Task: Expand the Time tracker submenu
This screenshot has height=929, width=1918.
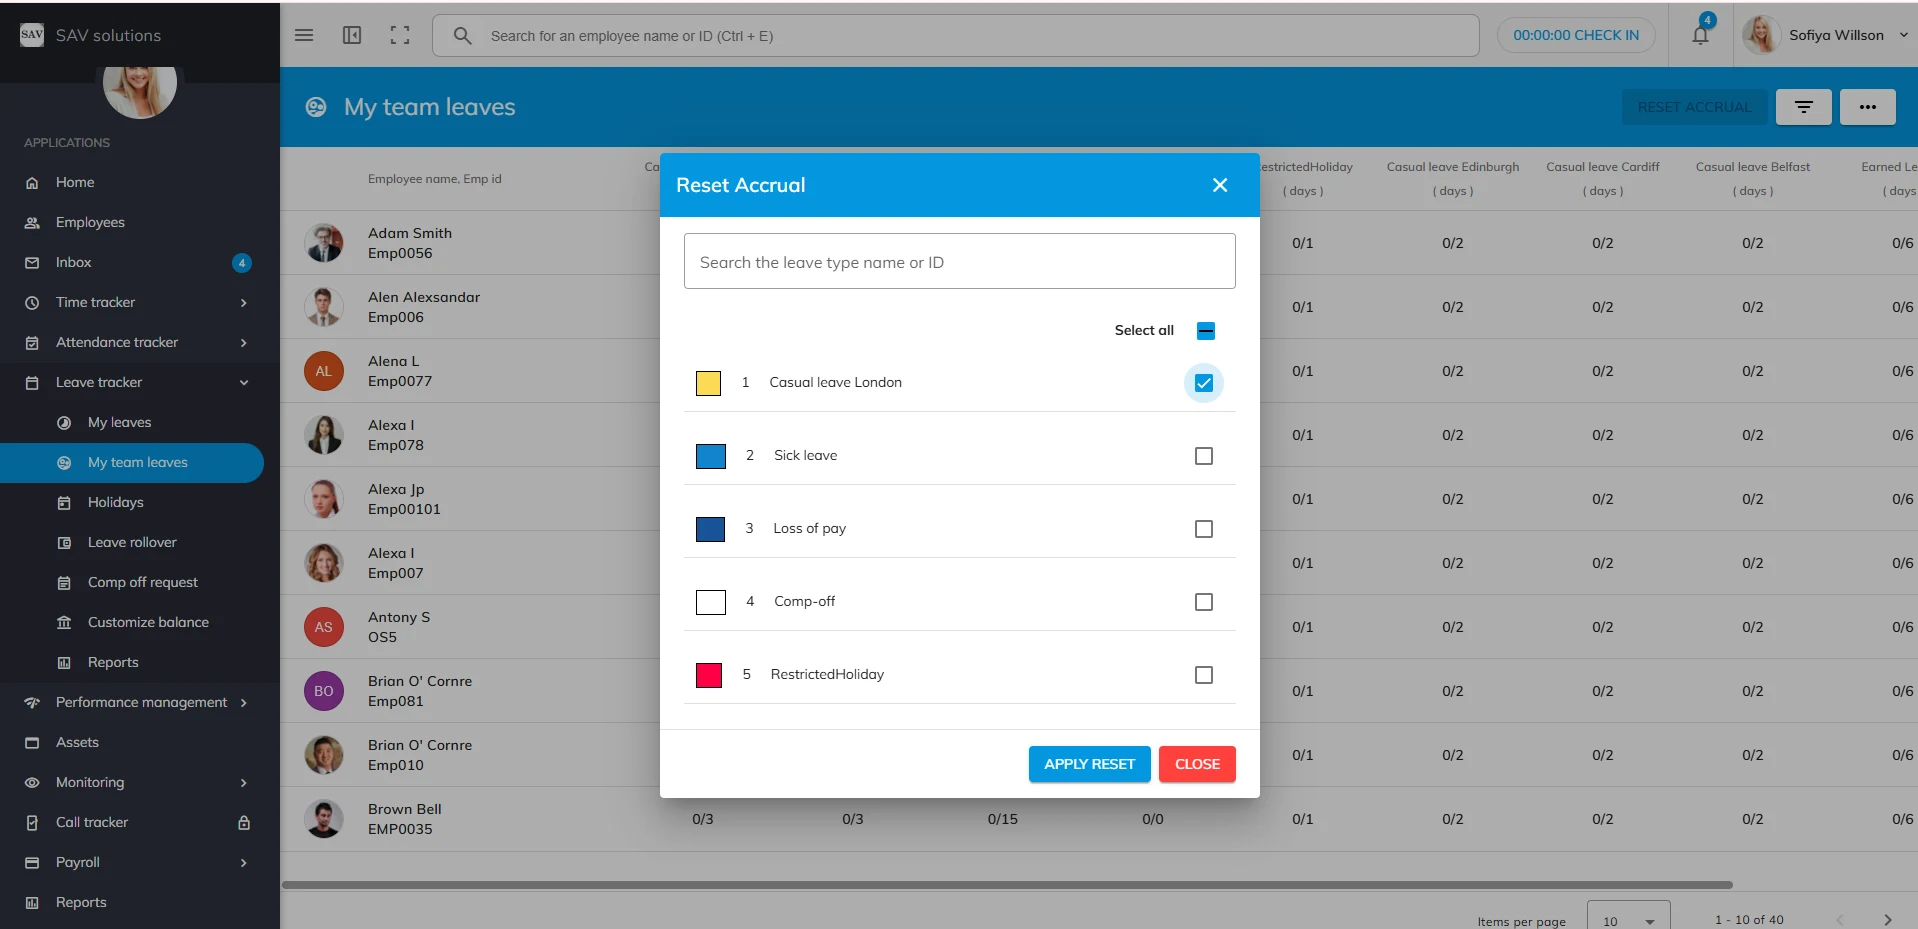Action: tap(243, 302)
